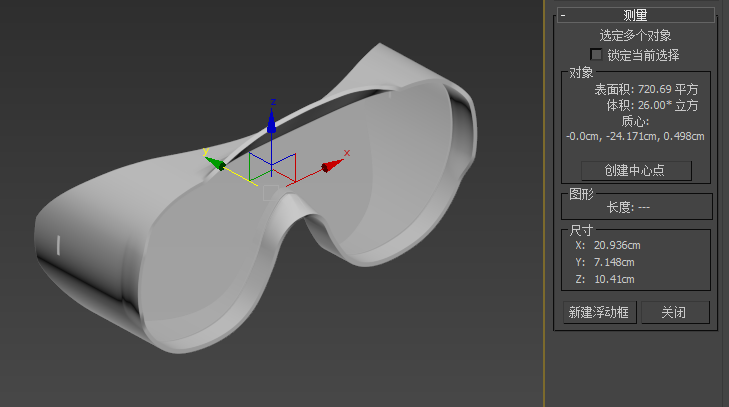Click the 新建浮动框 button
The height and width of the screenshot is (407, 729).
(x=599, y=313)
